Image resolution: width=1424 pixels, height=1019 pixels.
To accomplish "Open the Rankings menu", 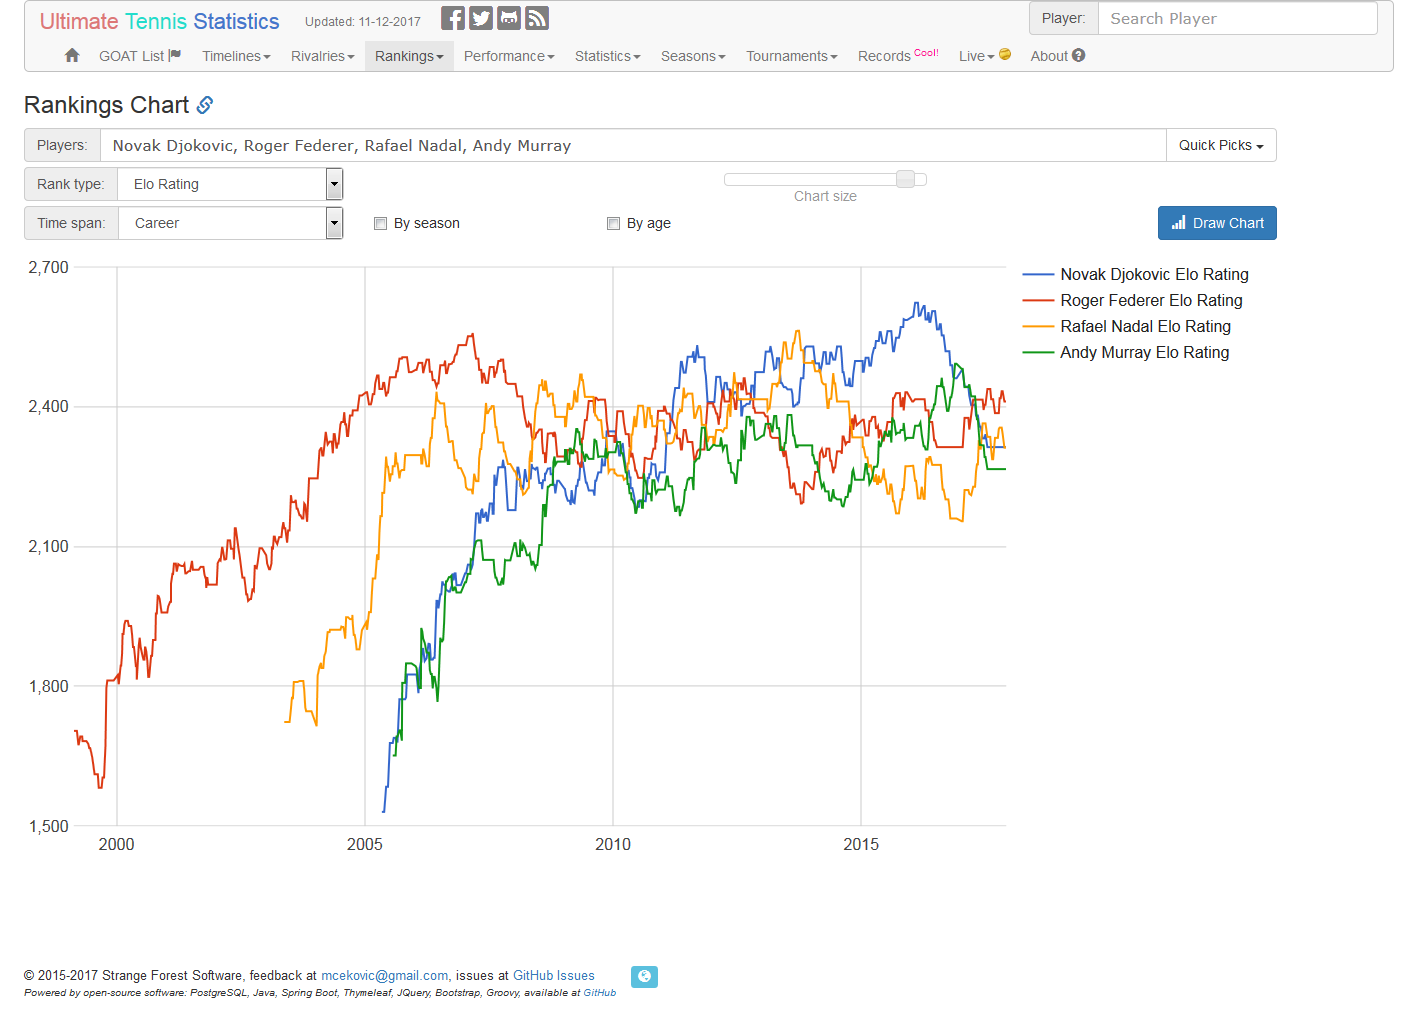I will click(409, 56).
